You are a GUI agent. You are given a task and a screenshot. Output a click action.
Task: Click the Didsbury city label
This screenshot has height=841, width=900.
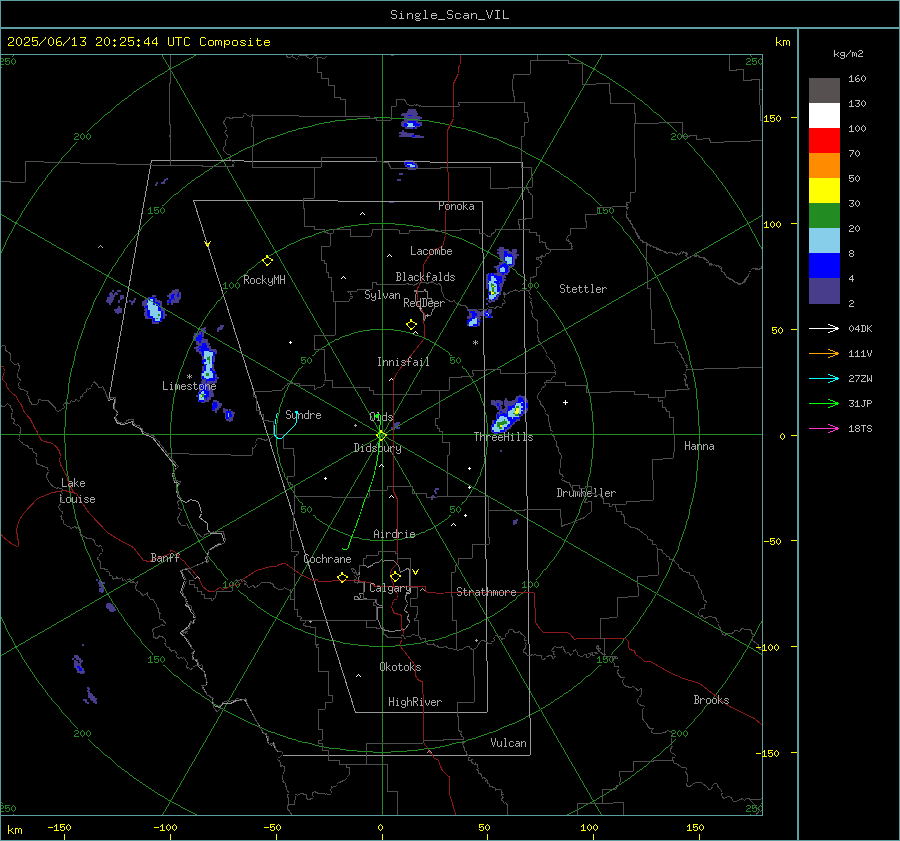pyautogui.click(x=377, y=448)
